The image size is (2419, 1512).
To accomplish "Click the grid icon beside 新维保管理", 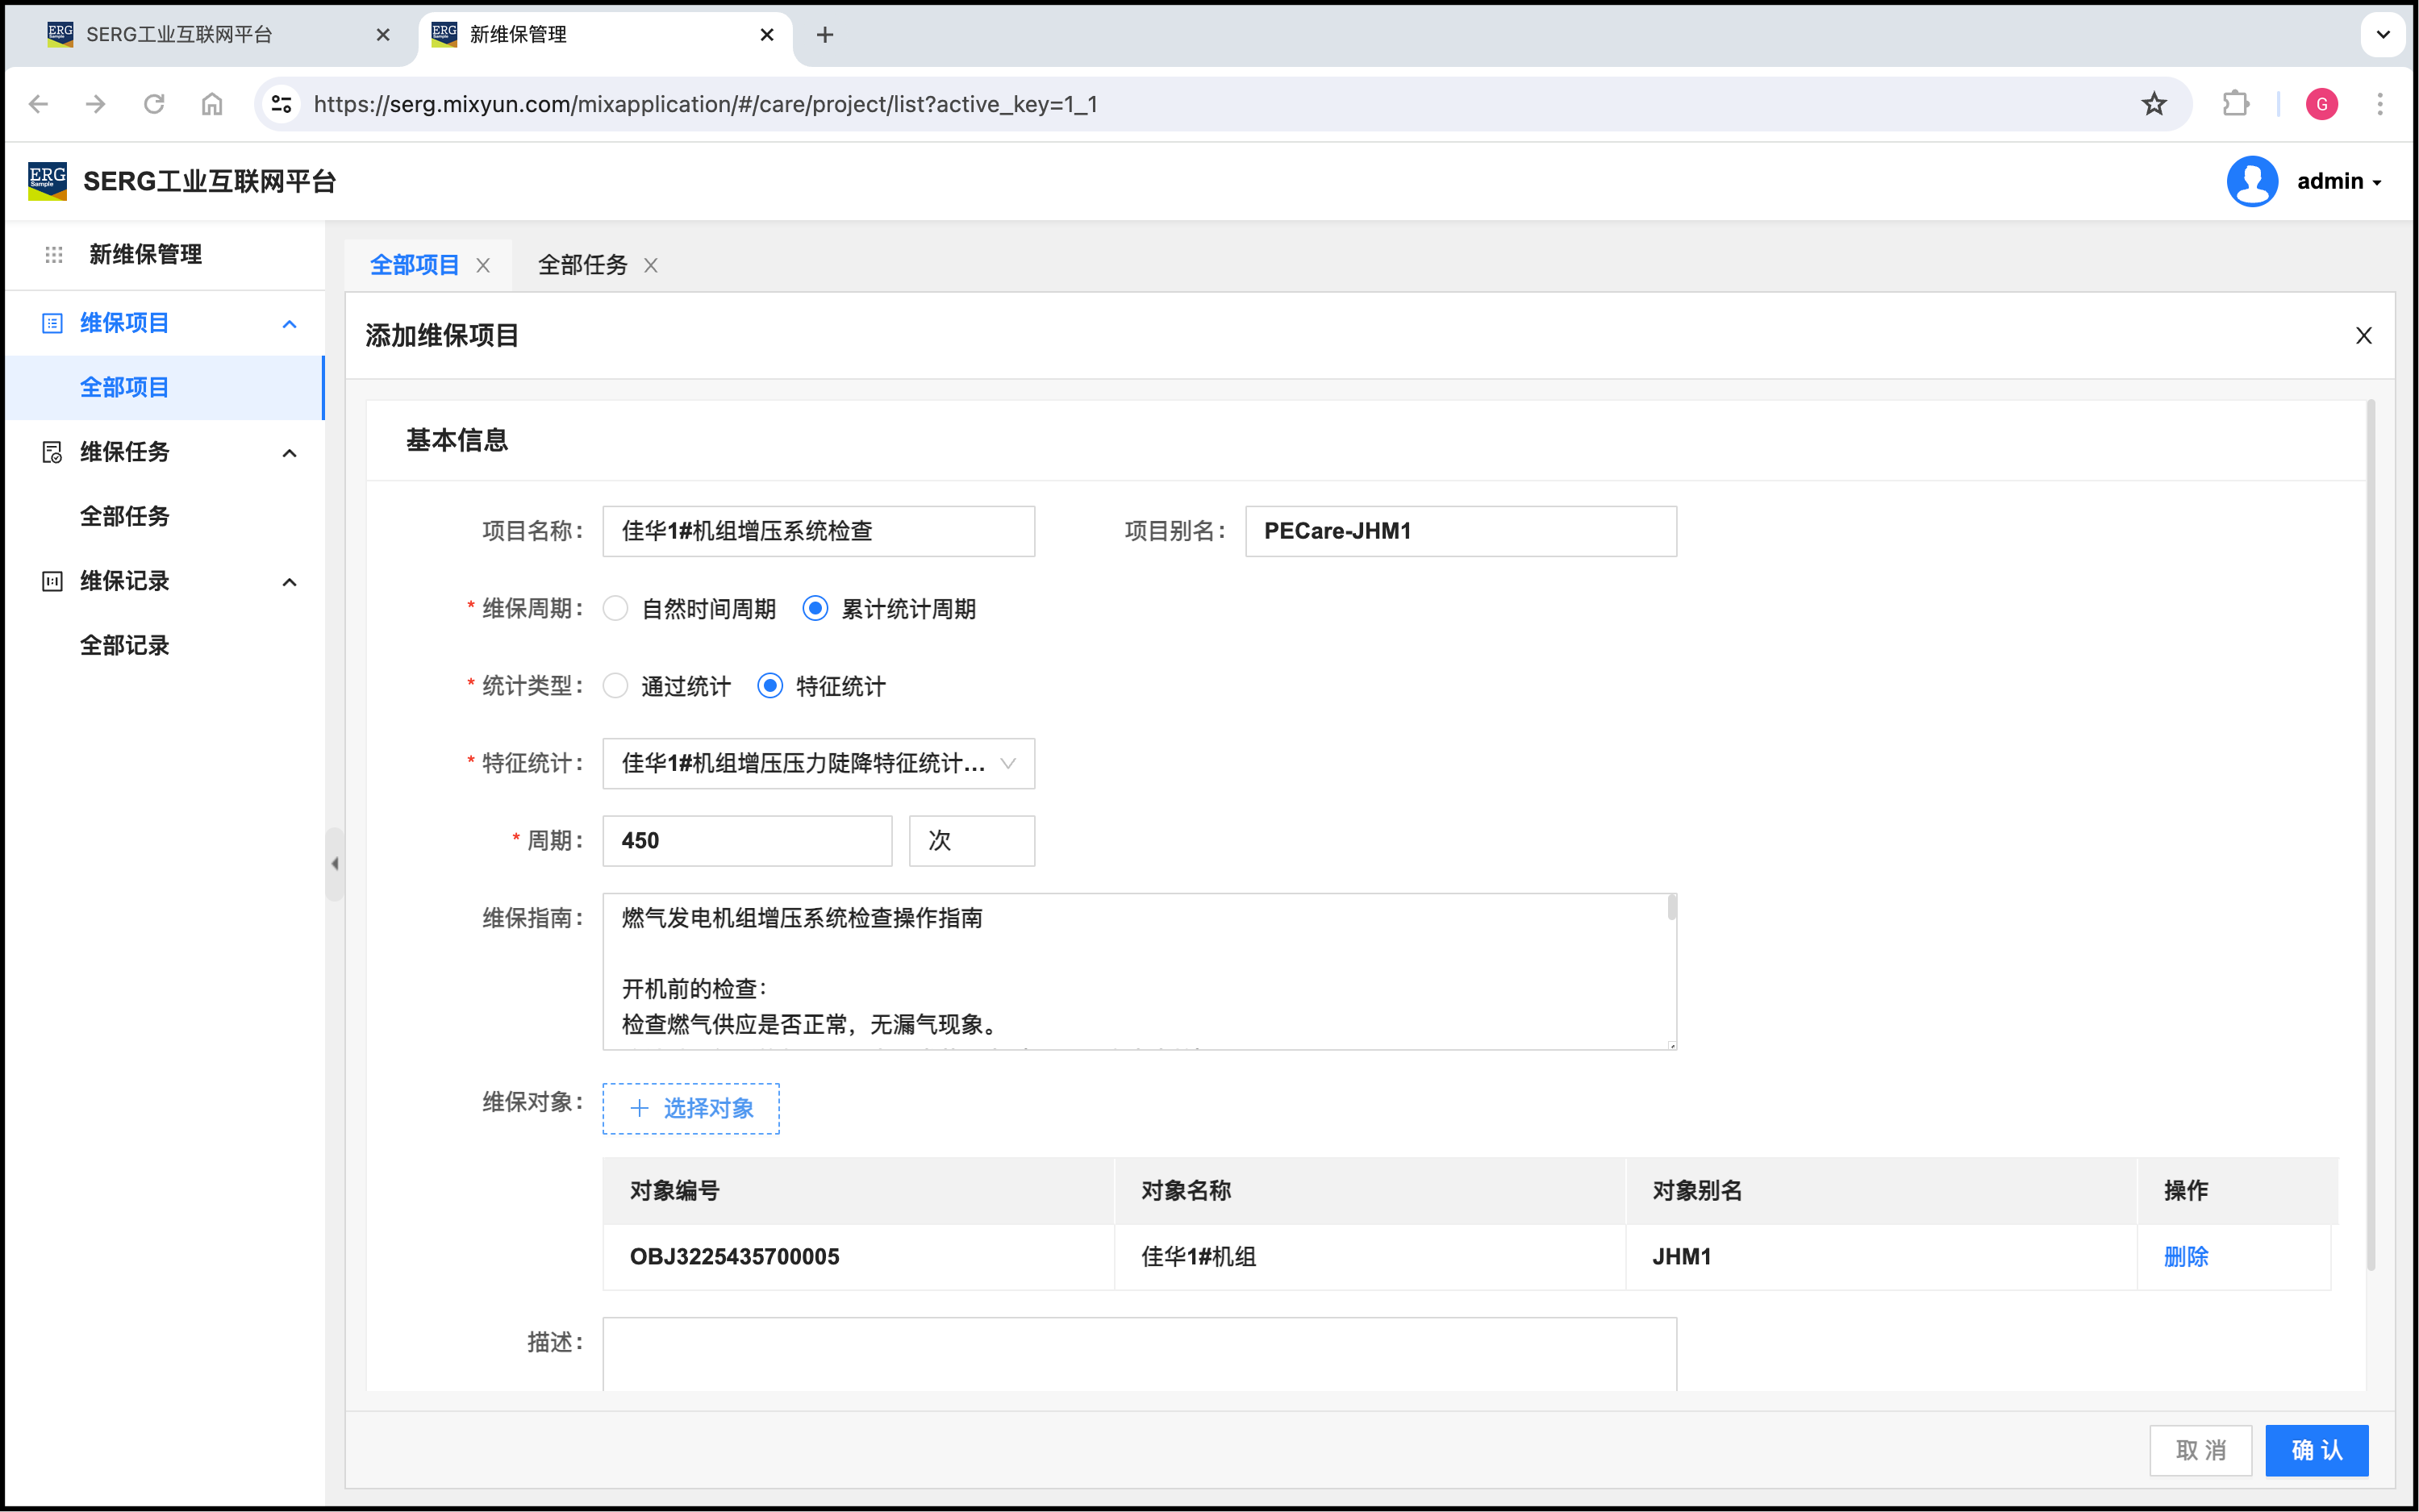I will [x=54, y=255].
